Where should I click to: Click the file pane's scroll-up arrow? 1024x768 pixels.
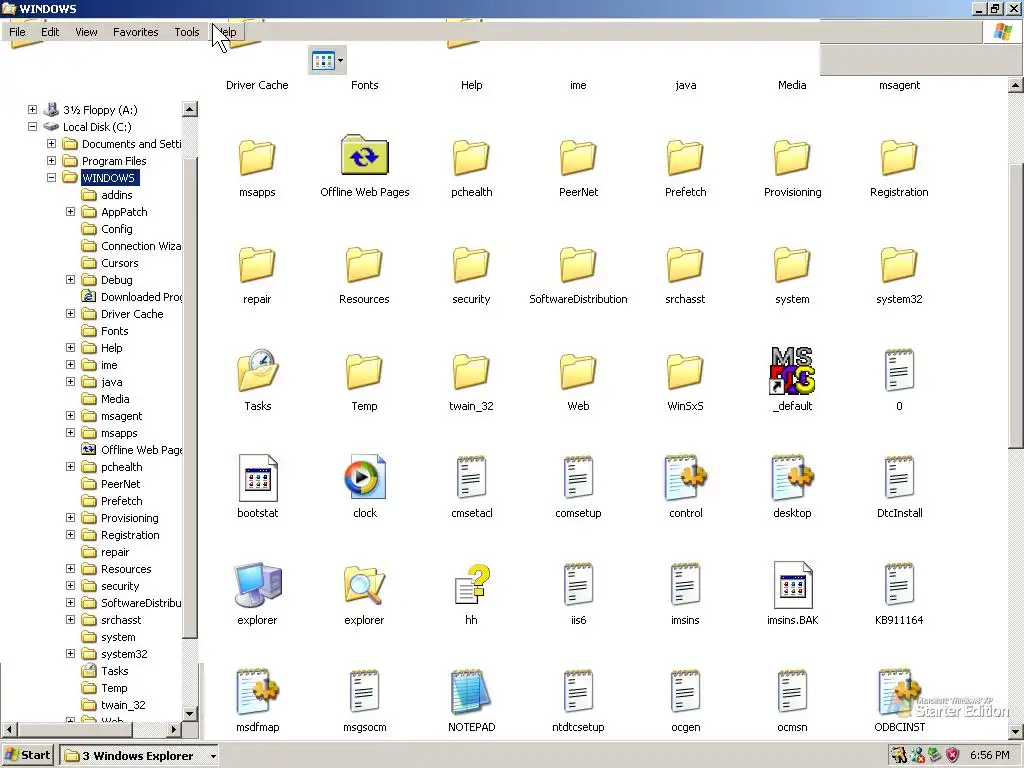1016,85
